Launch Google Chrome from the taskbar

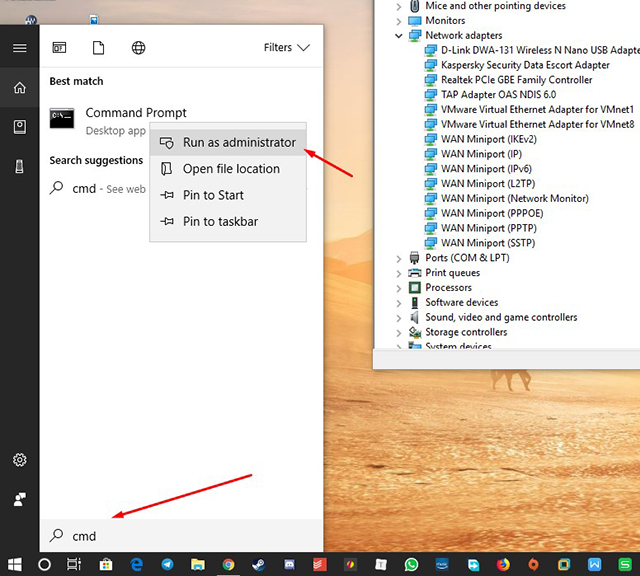228,565
